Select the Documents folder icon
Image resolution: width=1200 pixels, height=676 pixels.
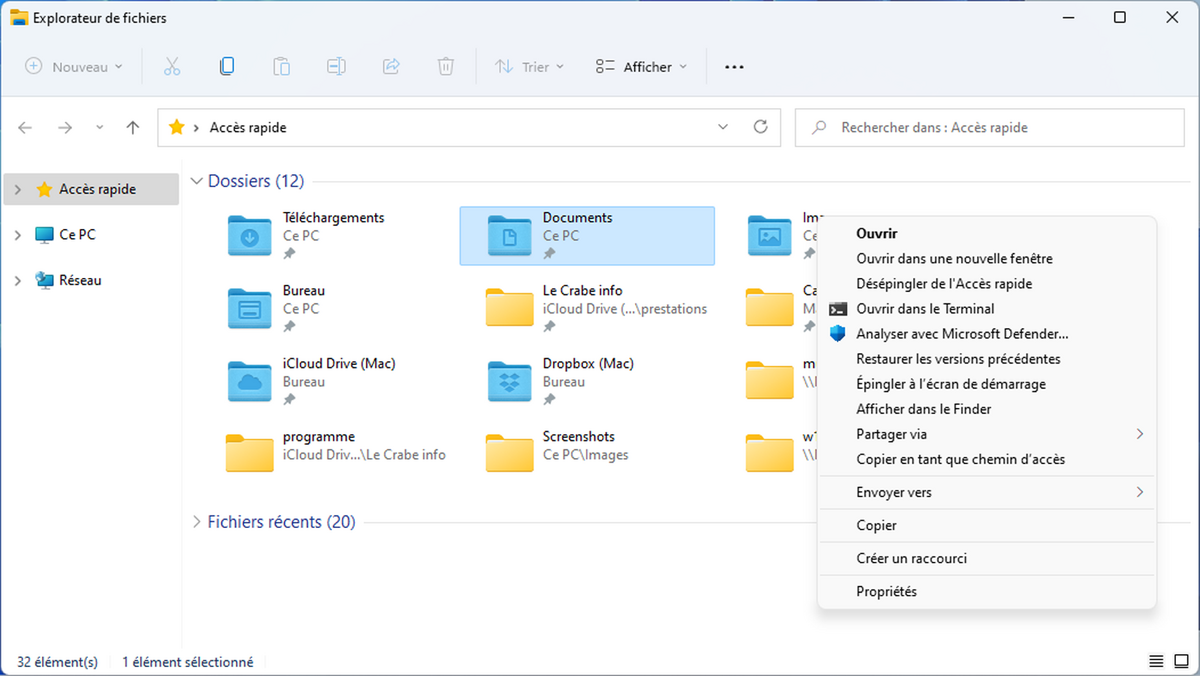click(x=510, y=236)
